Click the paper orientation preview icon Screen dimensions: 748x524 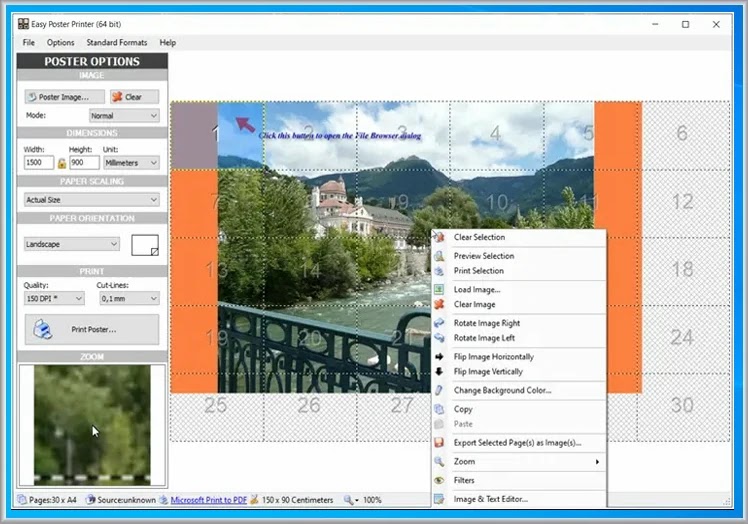(145, 245)
